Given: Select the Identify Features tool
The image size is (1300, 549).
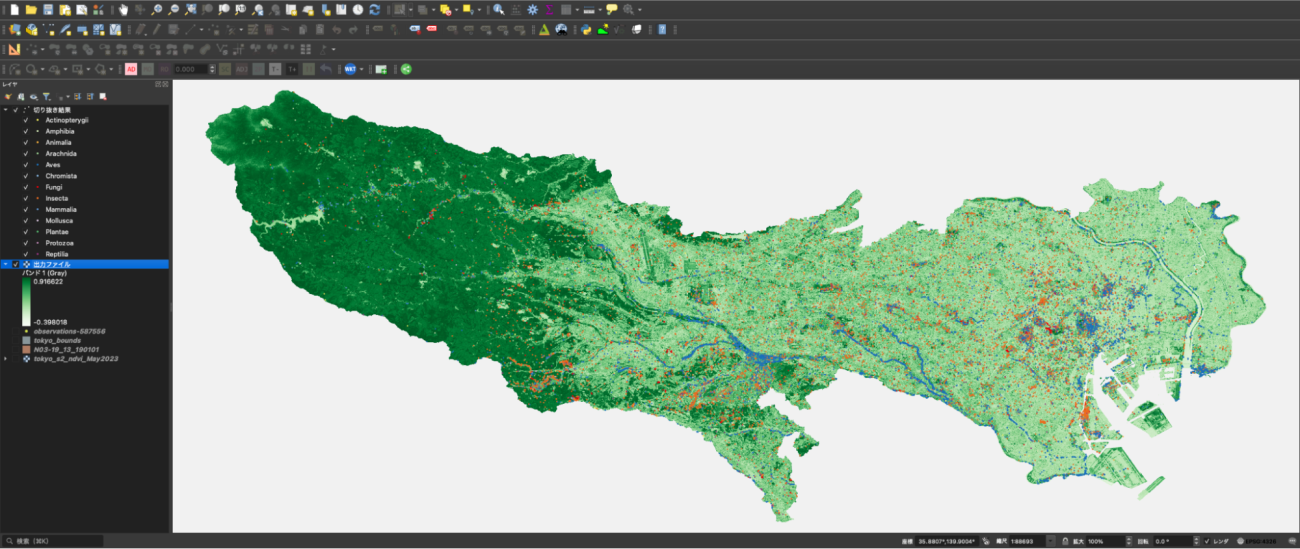Looking at the screenshot, I should 498,9.
